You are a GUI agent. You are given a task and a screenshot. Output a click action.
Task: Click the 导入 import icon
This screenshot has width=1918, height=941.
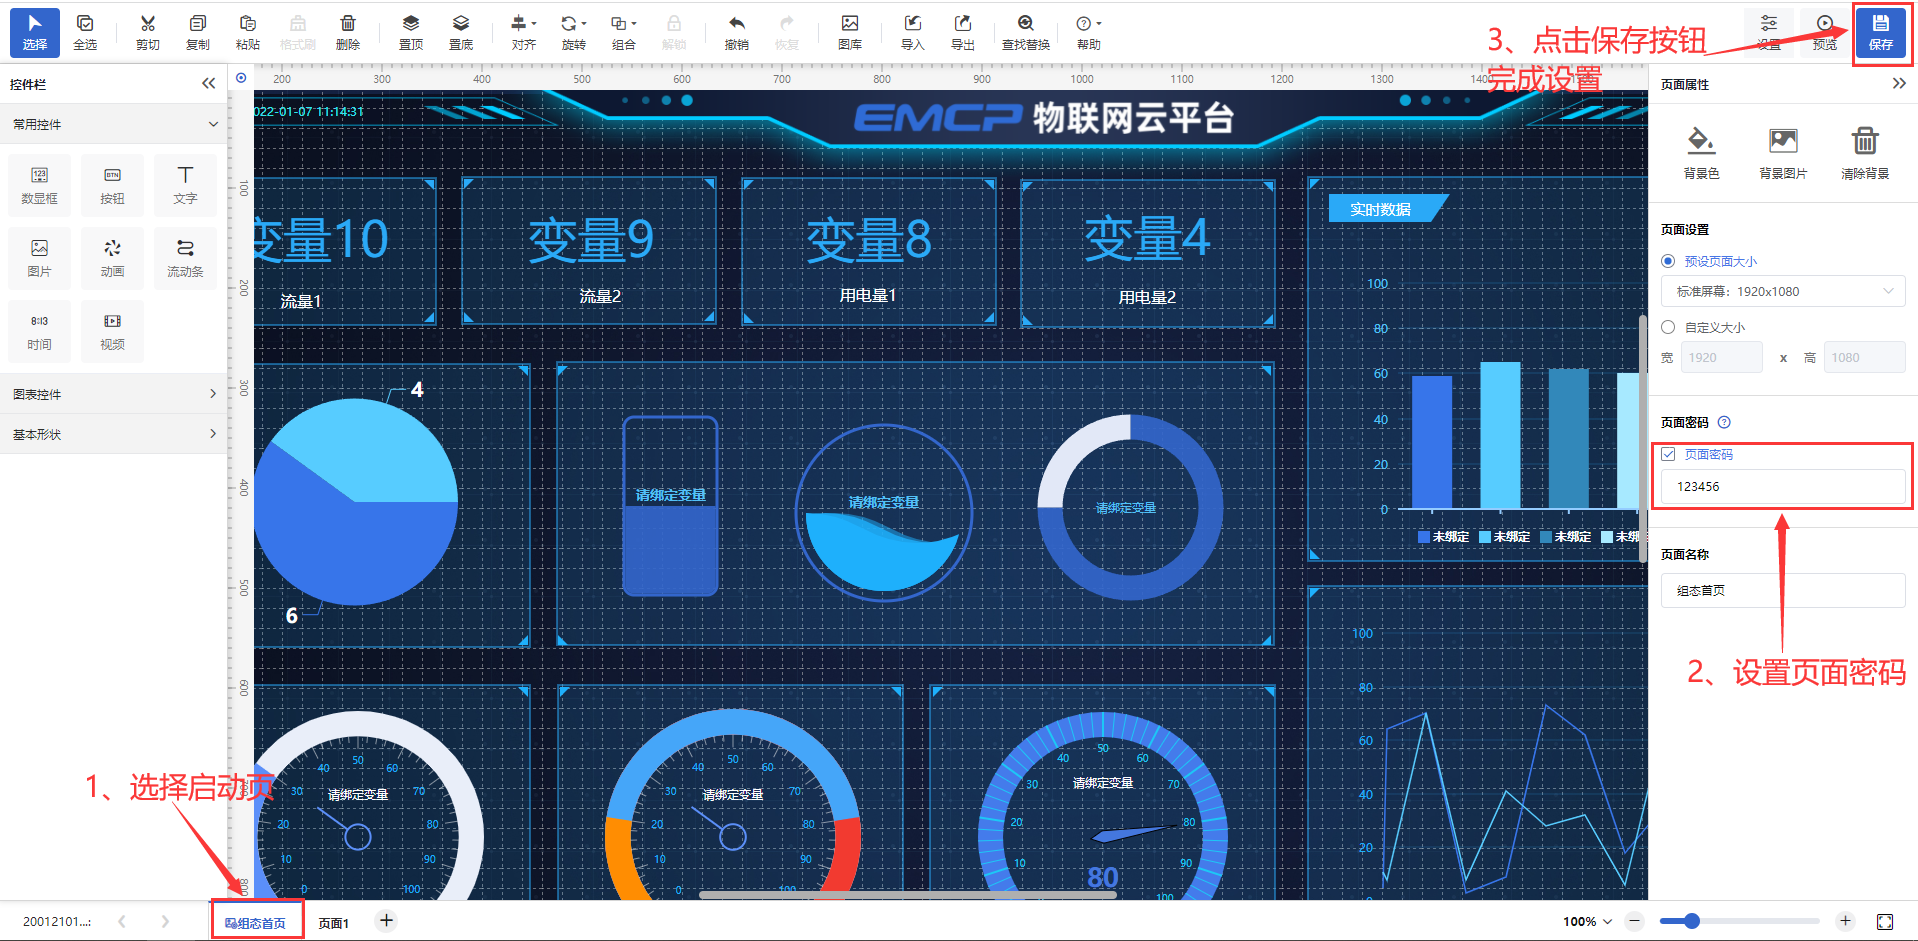pyautogui.click(x=913, y=32)
